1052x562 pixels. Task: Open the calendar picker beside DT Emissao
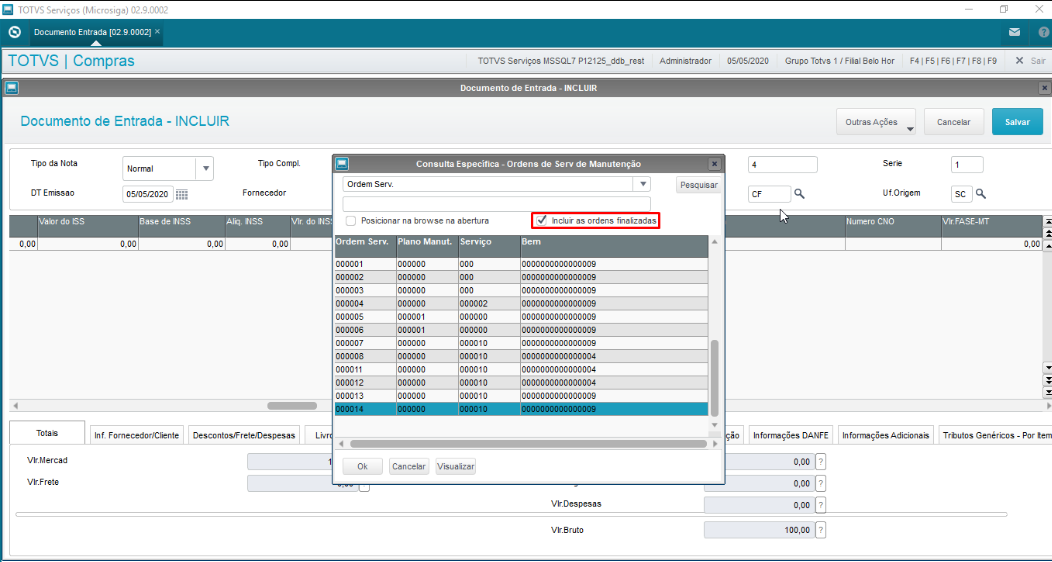pyautogui.click(x=182, y=194)
